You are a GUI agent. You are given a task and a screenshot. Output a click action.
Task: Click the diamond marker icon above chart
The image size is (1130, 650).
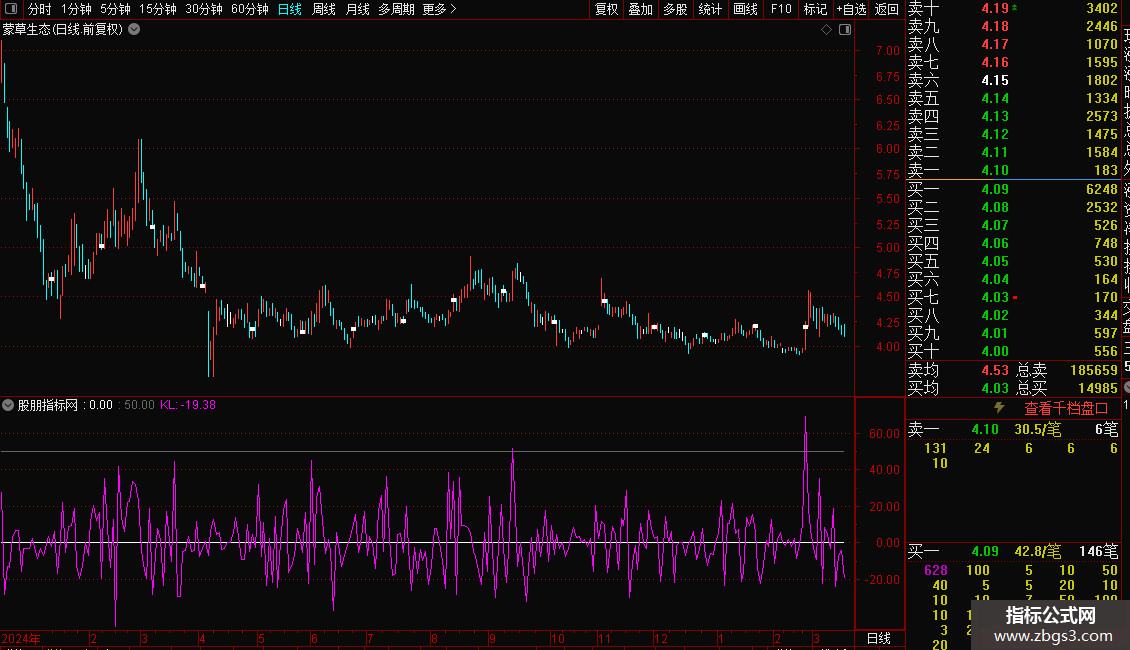[x=827, y=30]
